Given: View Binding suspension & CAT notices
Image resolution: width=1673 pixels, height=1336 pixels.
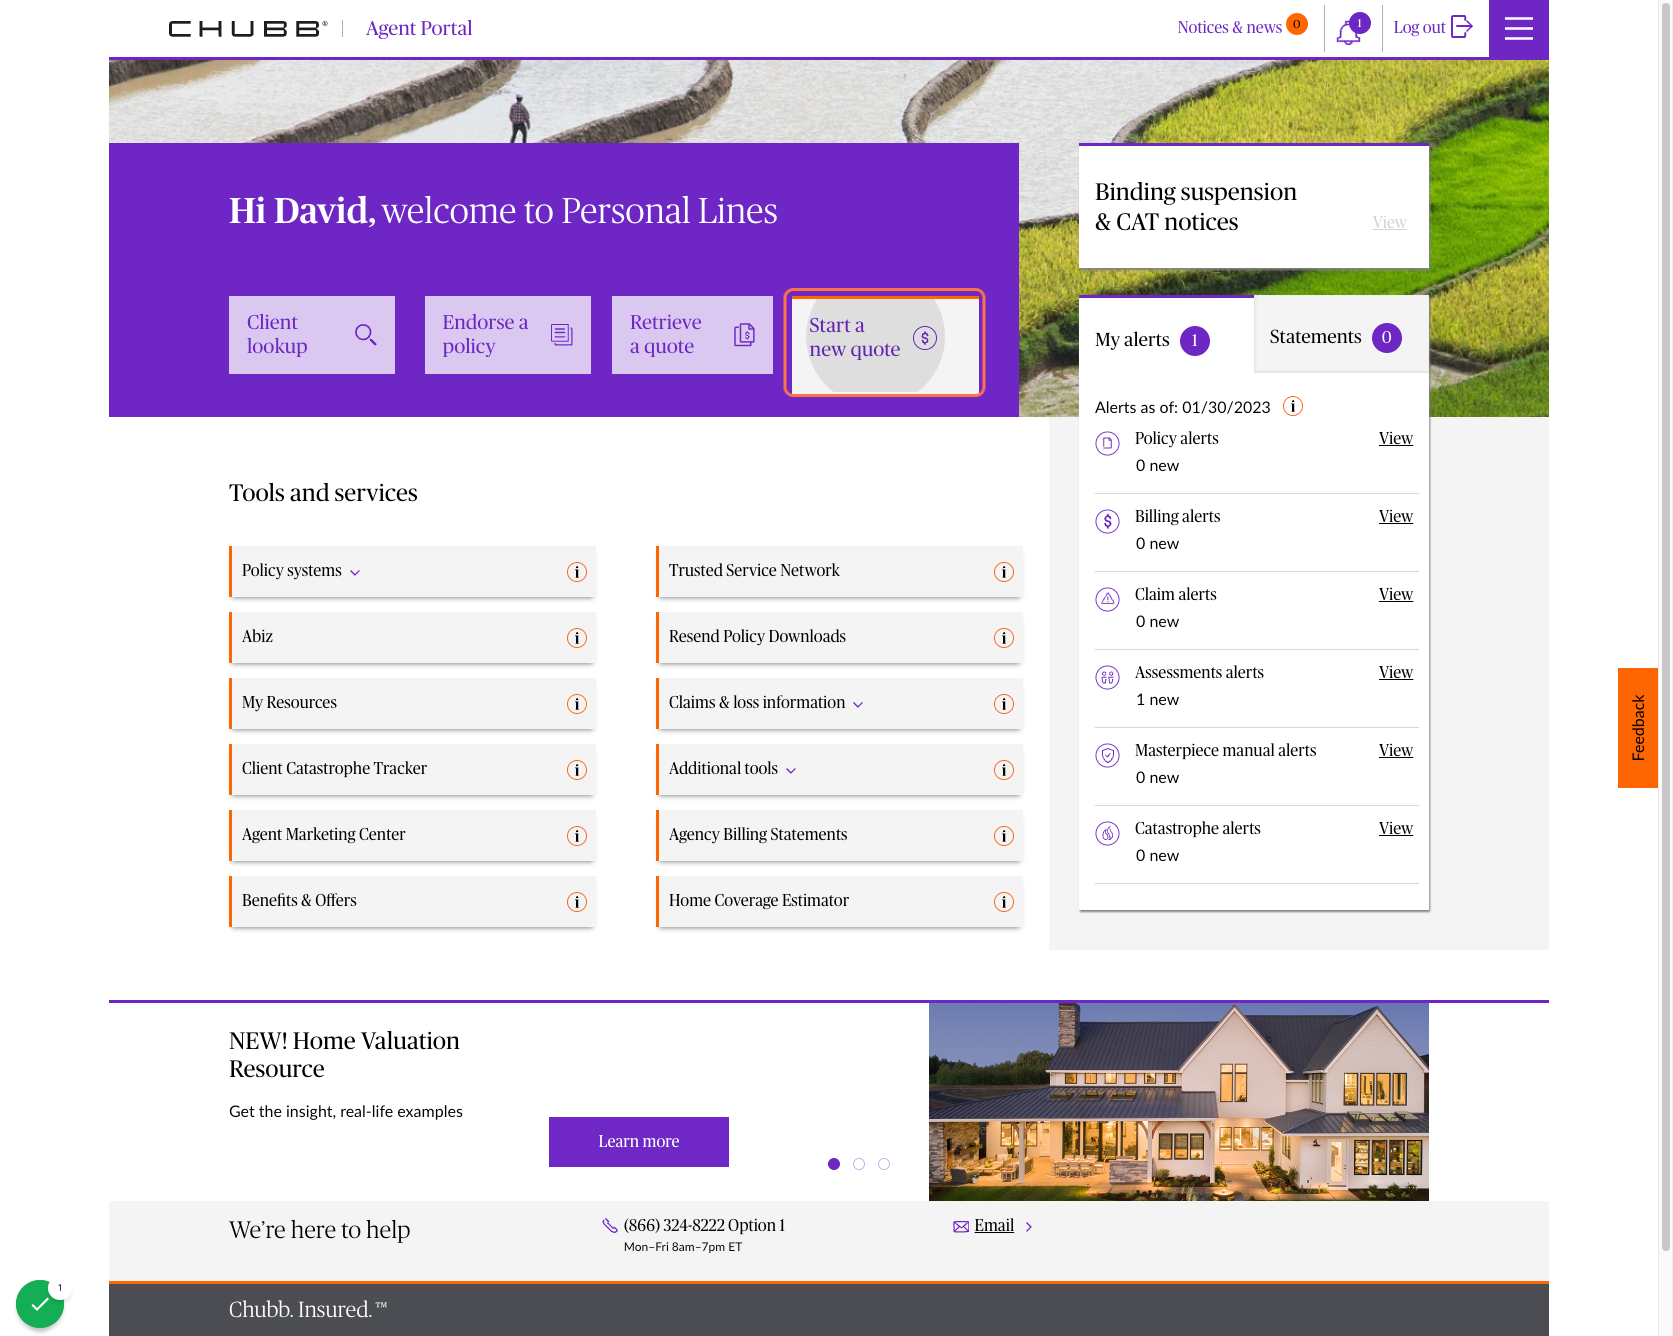Looking at the screenshot, I should (x=1389, y=222).
